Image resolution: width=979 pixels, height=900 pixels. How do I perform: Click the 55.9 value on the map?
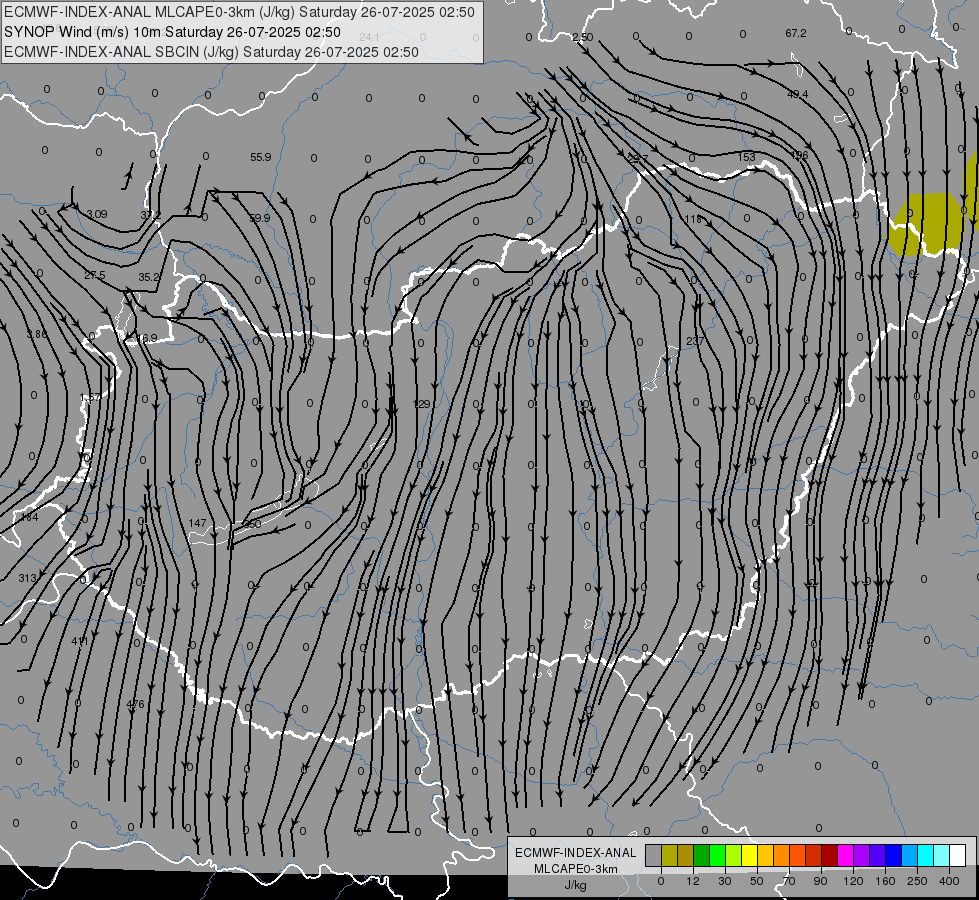(261, 157)
